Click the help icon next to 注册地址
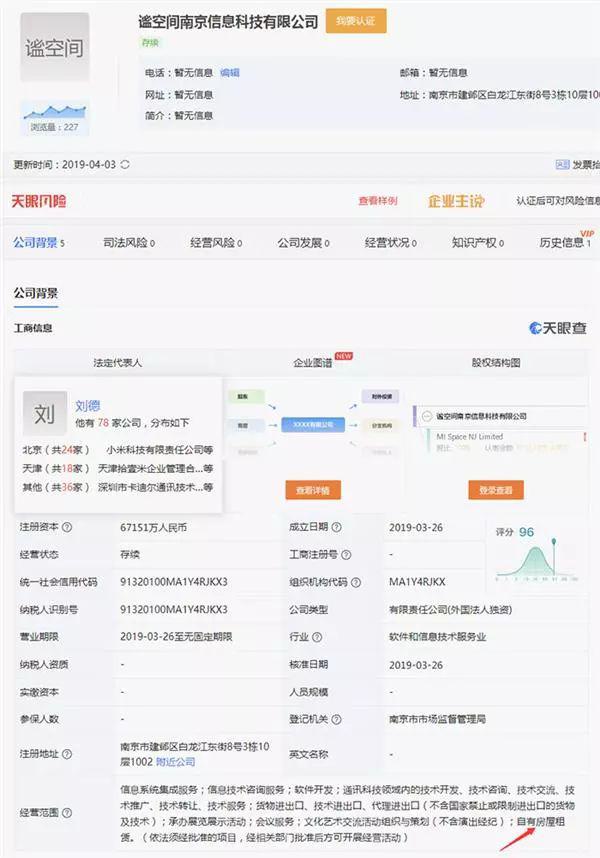 click(x=67, y=754)
